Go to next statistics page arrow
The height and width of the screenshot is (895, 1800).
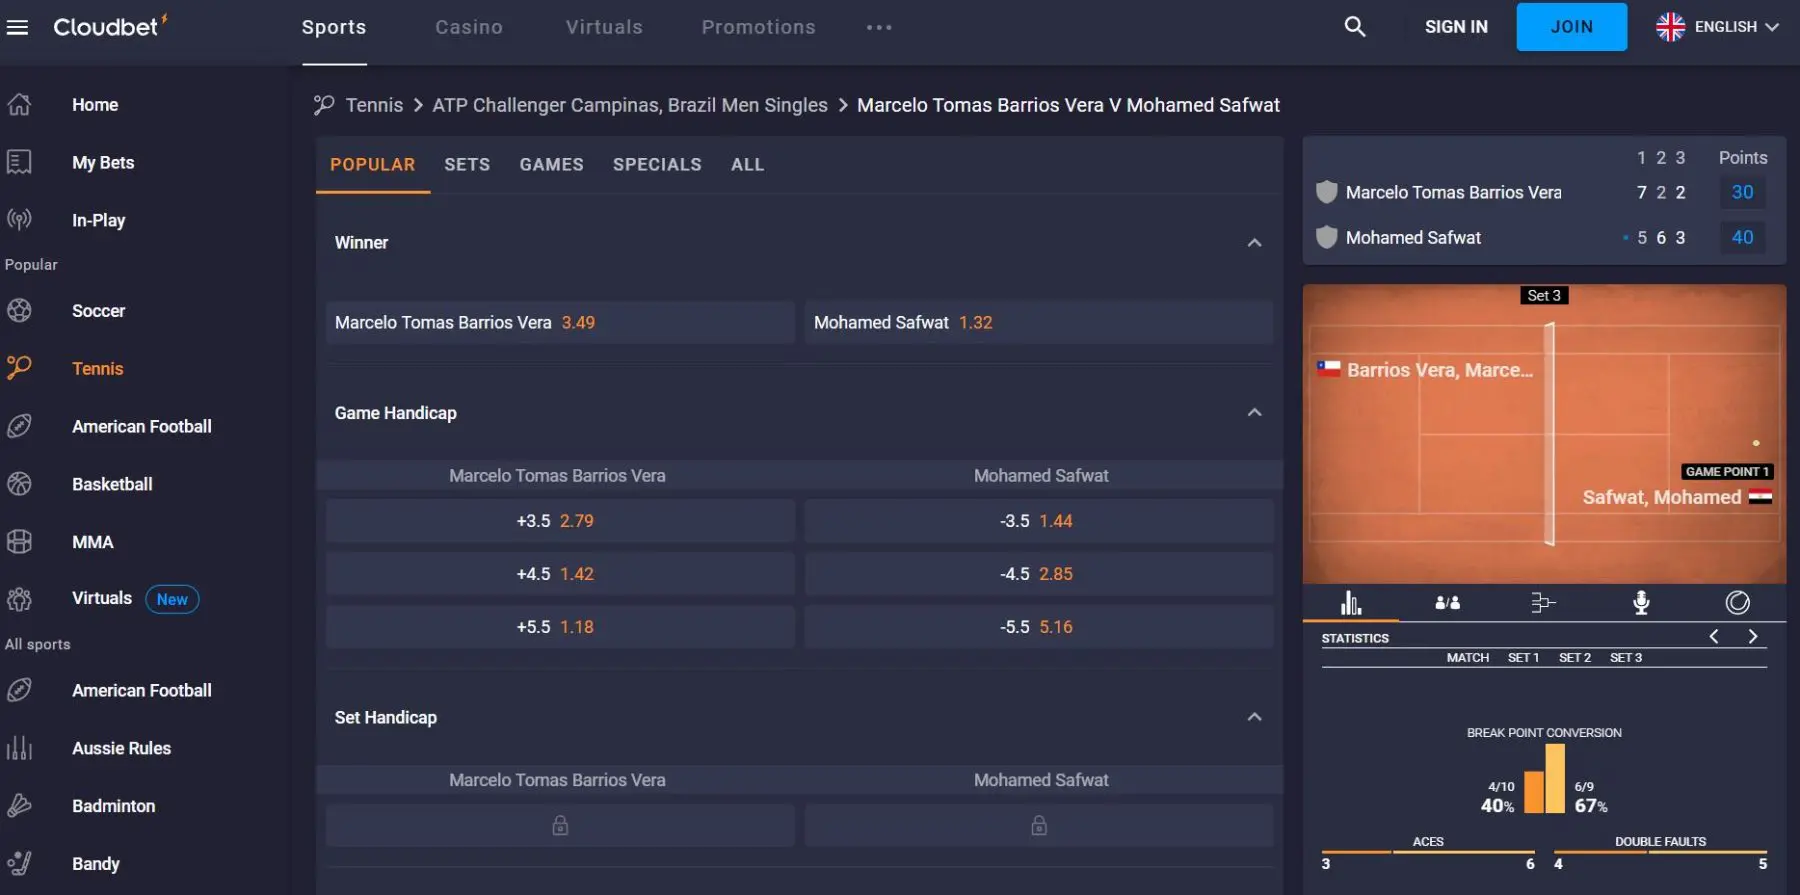pyautogui.click(x=1752, y=637)
